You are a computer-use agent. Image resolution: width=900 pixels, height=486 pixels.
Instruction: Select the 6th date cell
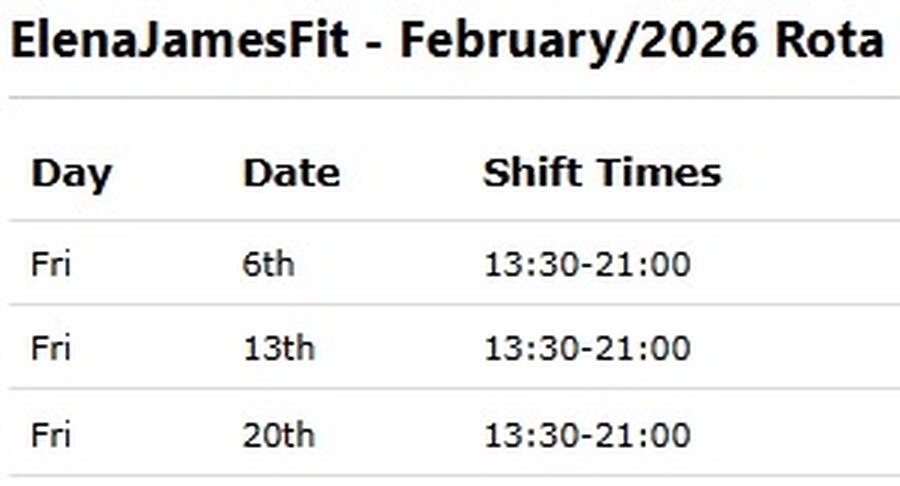pyautogui.click(x=269, y=264)
